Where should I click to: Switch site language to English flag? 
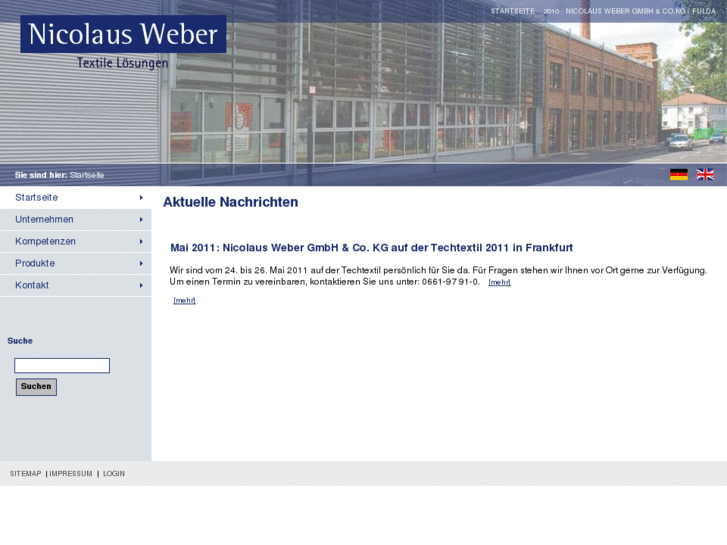[x=705, y=175]
